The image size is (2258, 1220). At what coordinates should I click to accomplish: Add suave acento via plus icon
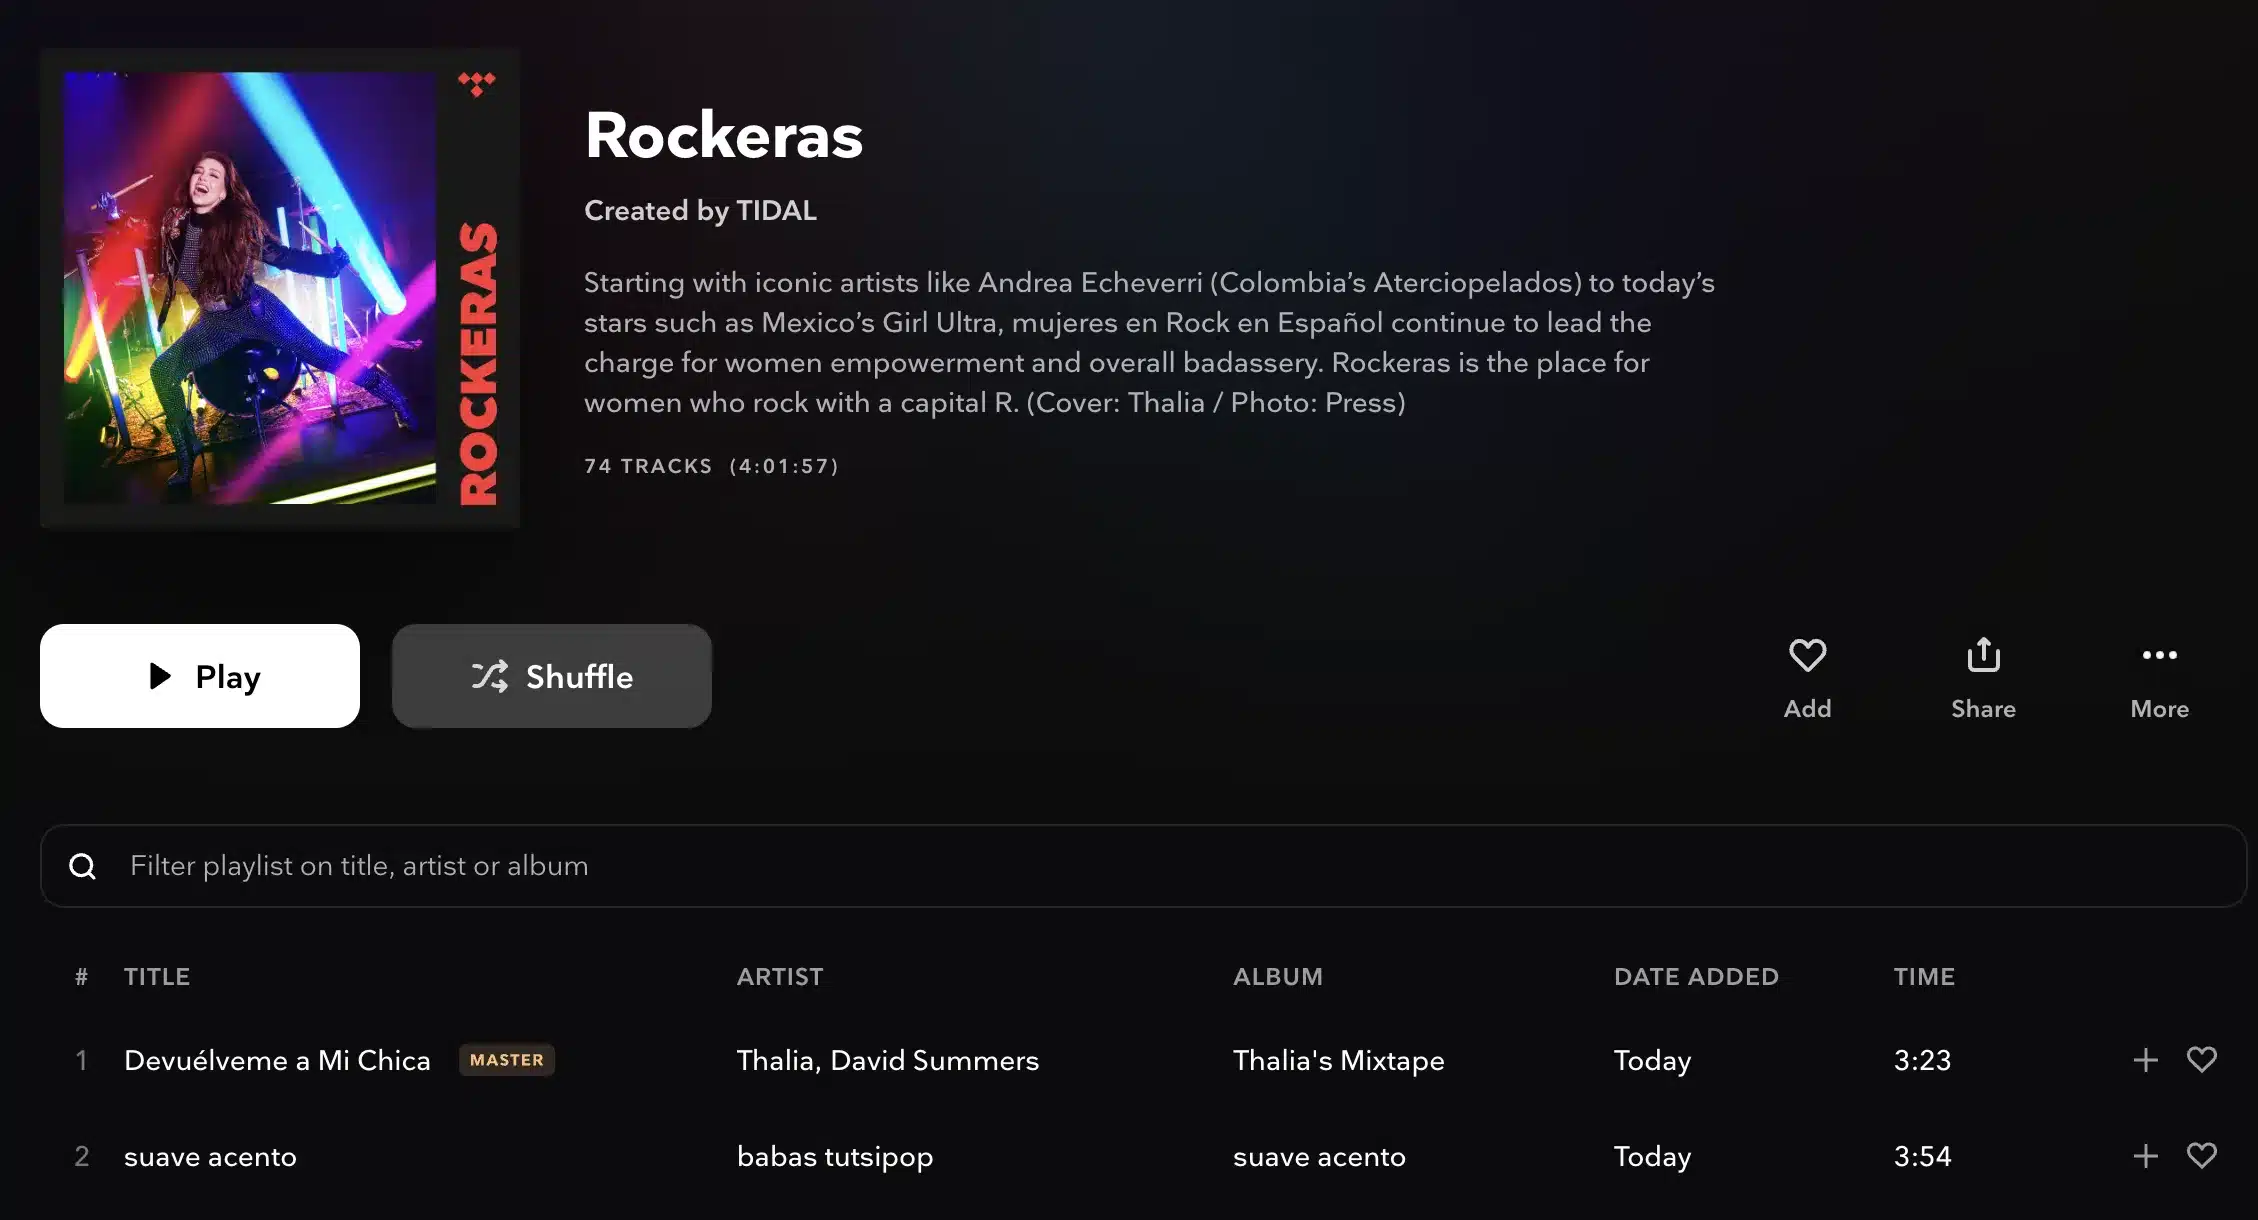pos(2145,1156)
